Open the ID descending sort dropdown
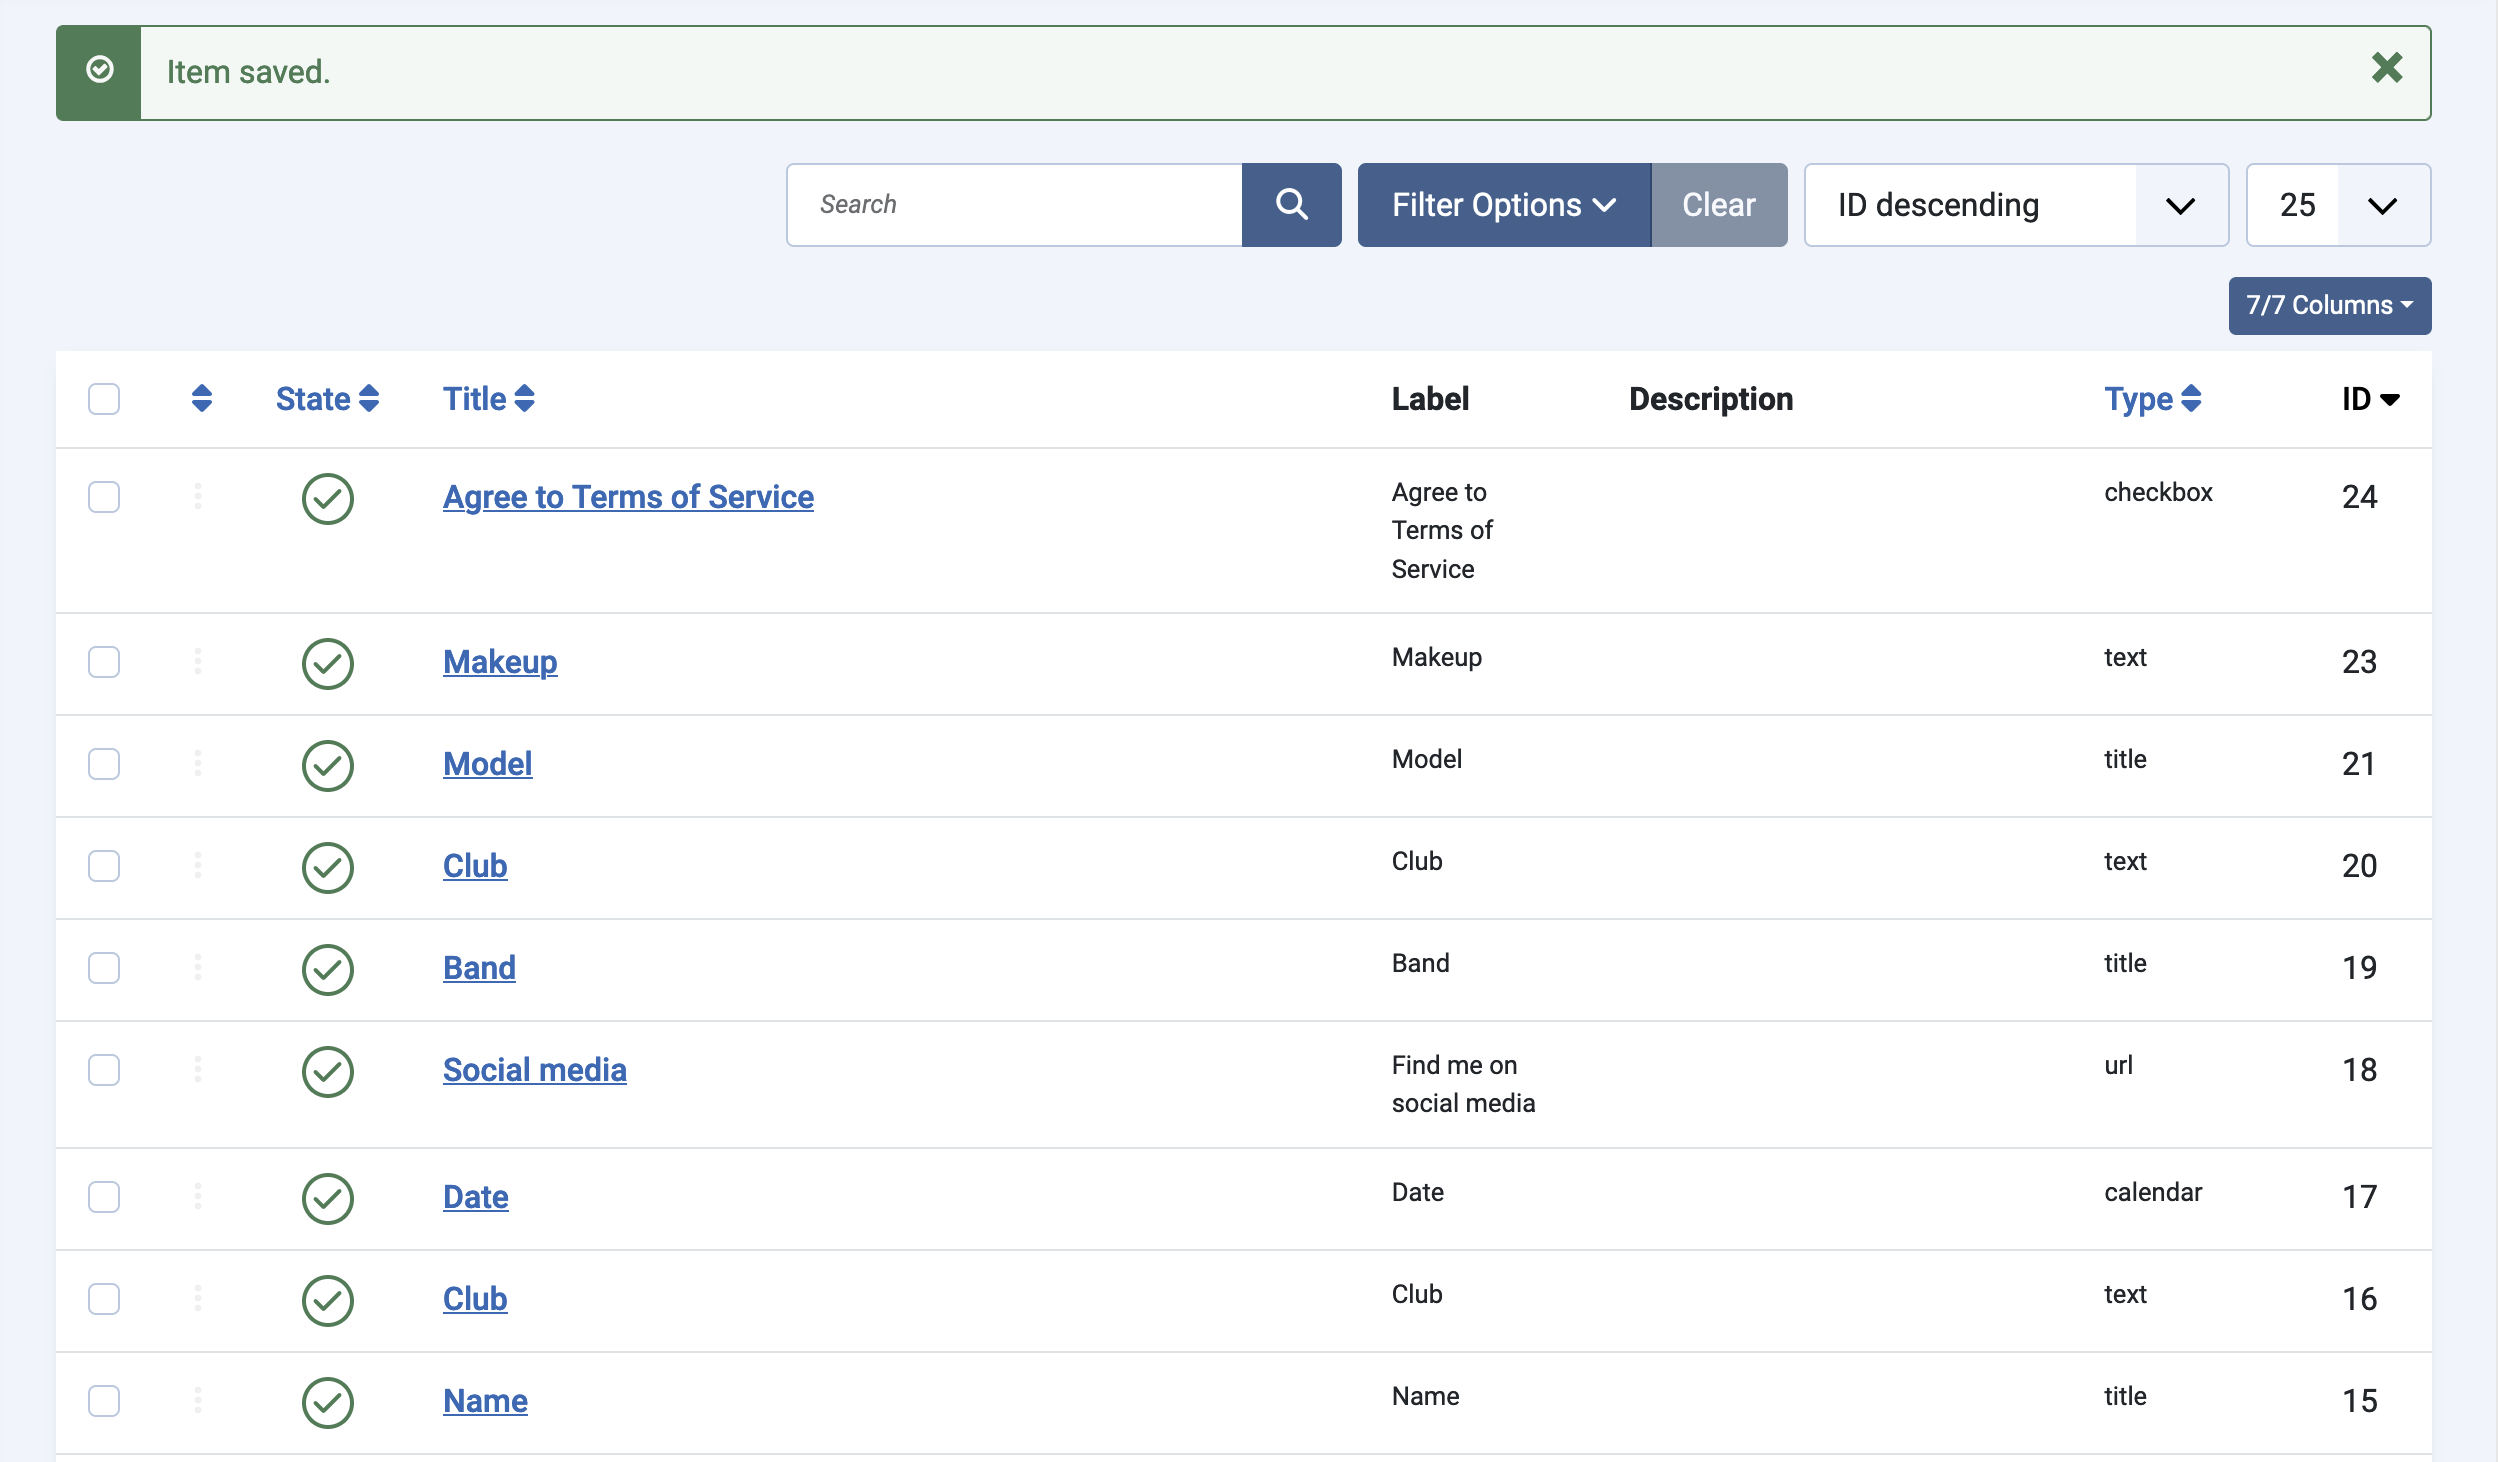 [x=2016, y=205]
